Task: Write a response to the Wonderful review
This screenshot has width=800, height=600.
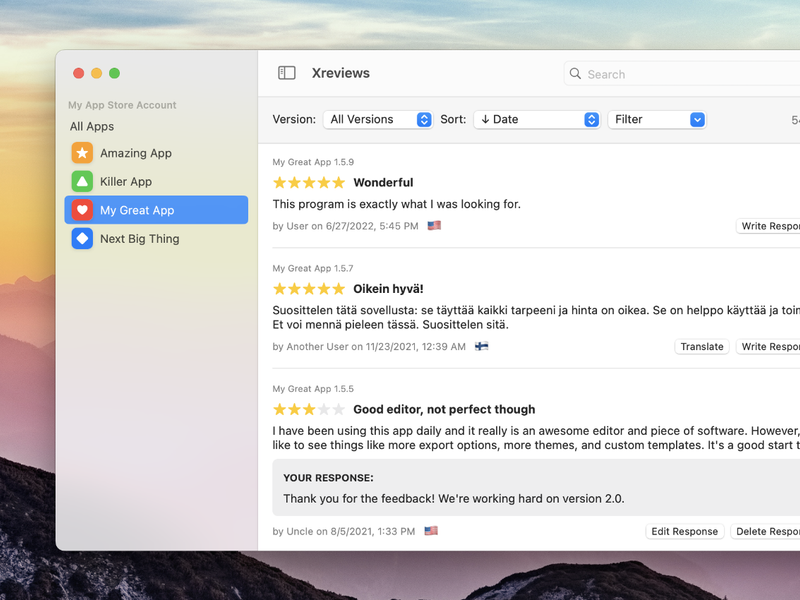Action: click(768, 226)
